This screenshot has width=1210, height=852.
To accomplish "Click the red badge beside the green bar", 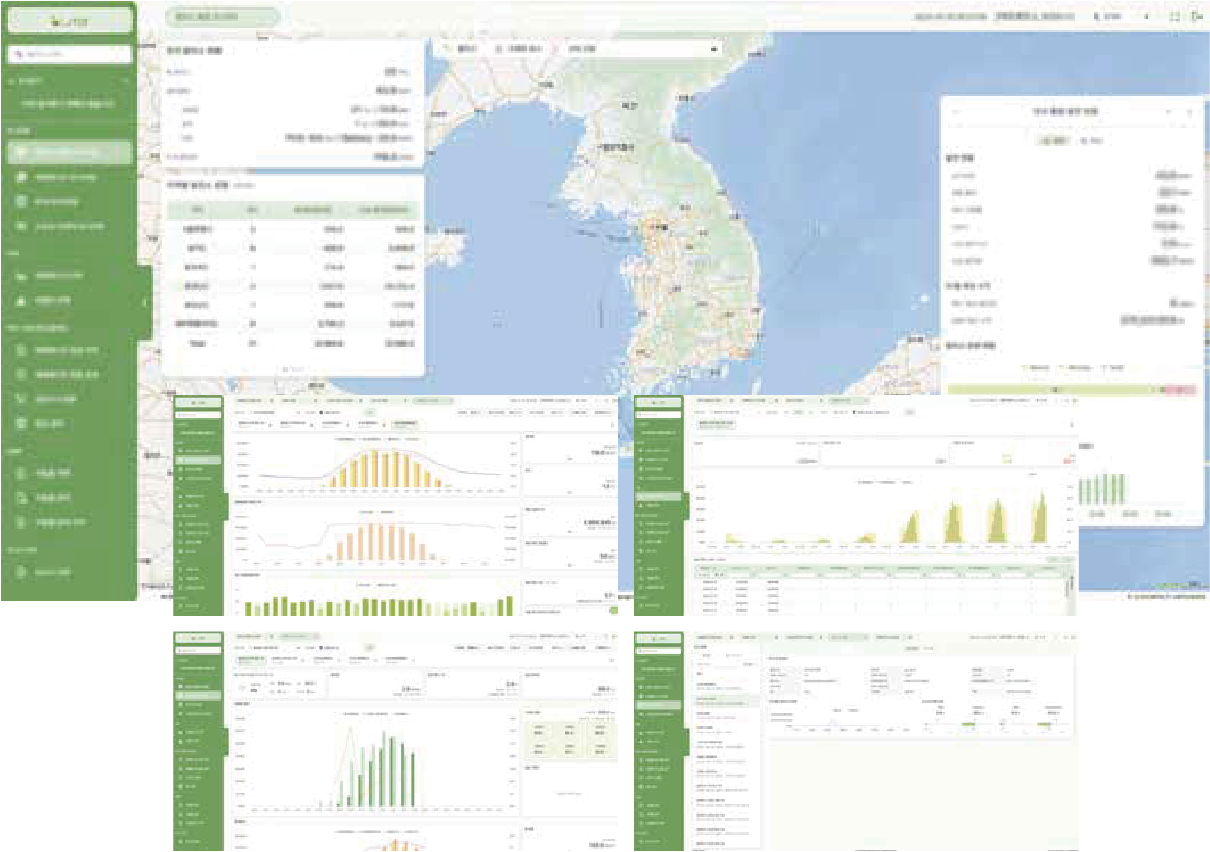I will tap(1180, 390).
